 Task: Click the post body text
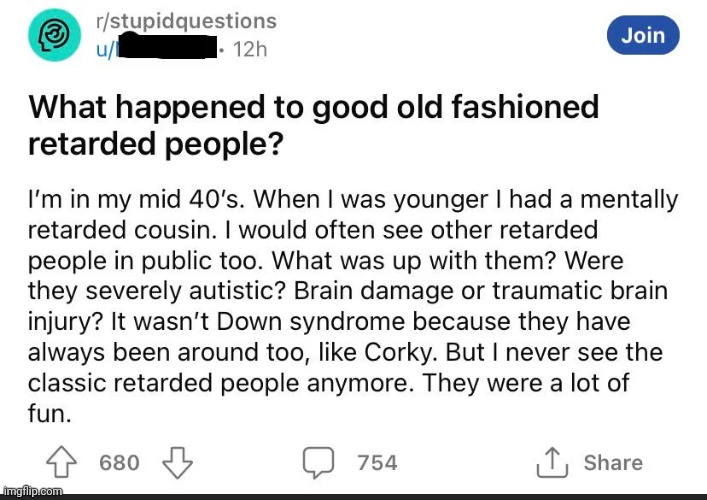(353, 307)
